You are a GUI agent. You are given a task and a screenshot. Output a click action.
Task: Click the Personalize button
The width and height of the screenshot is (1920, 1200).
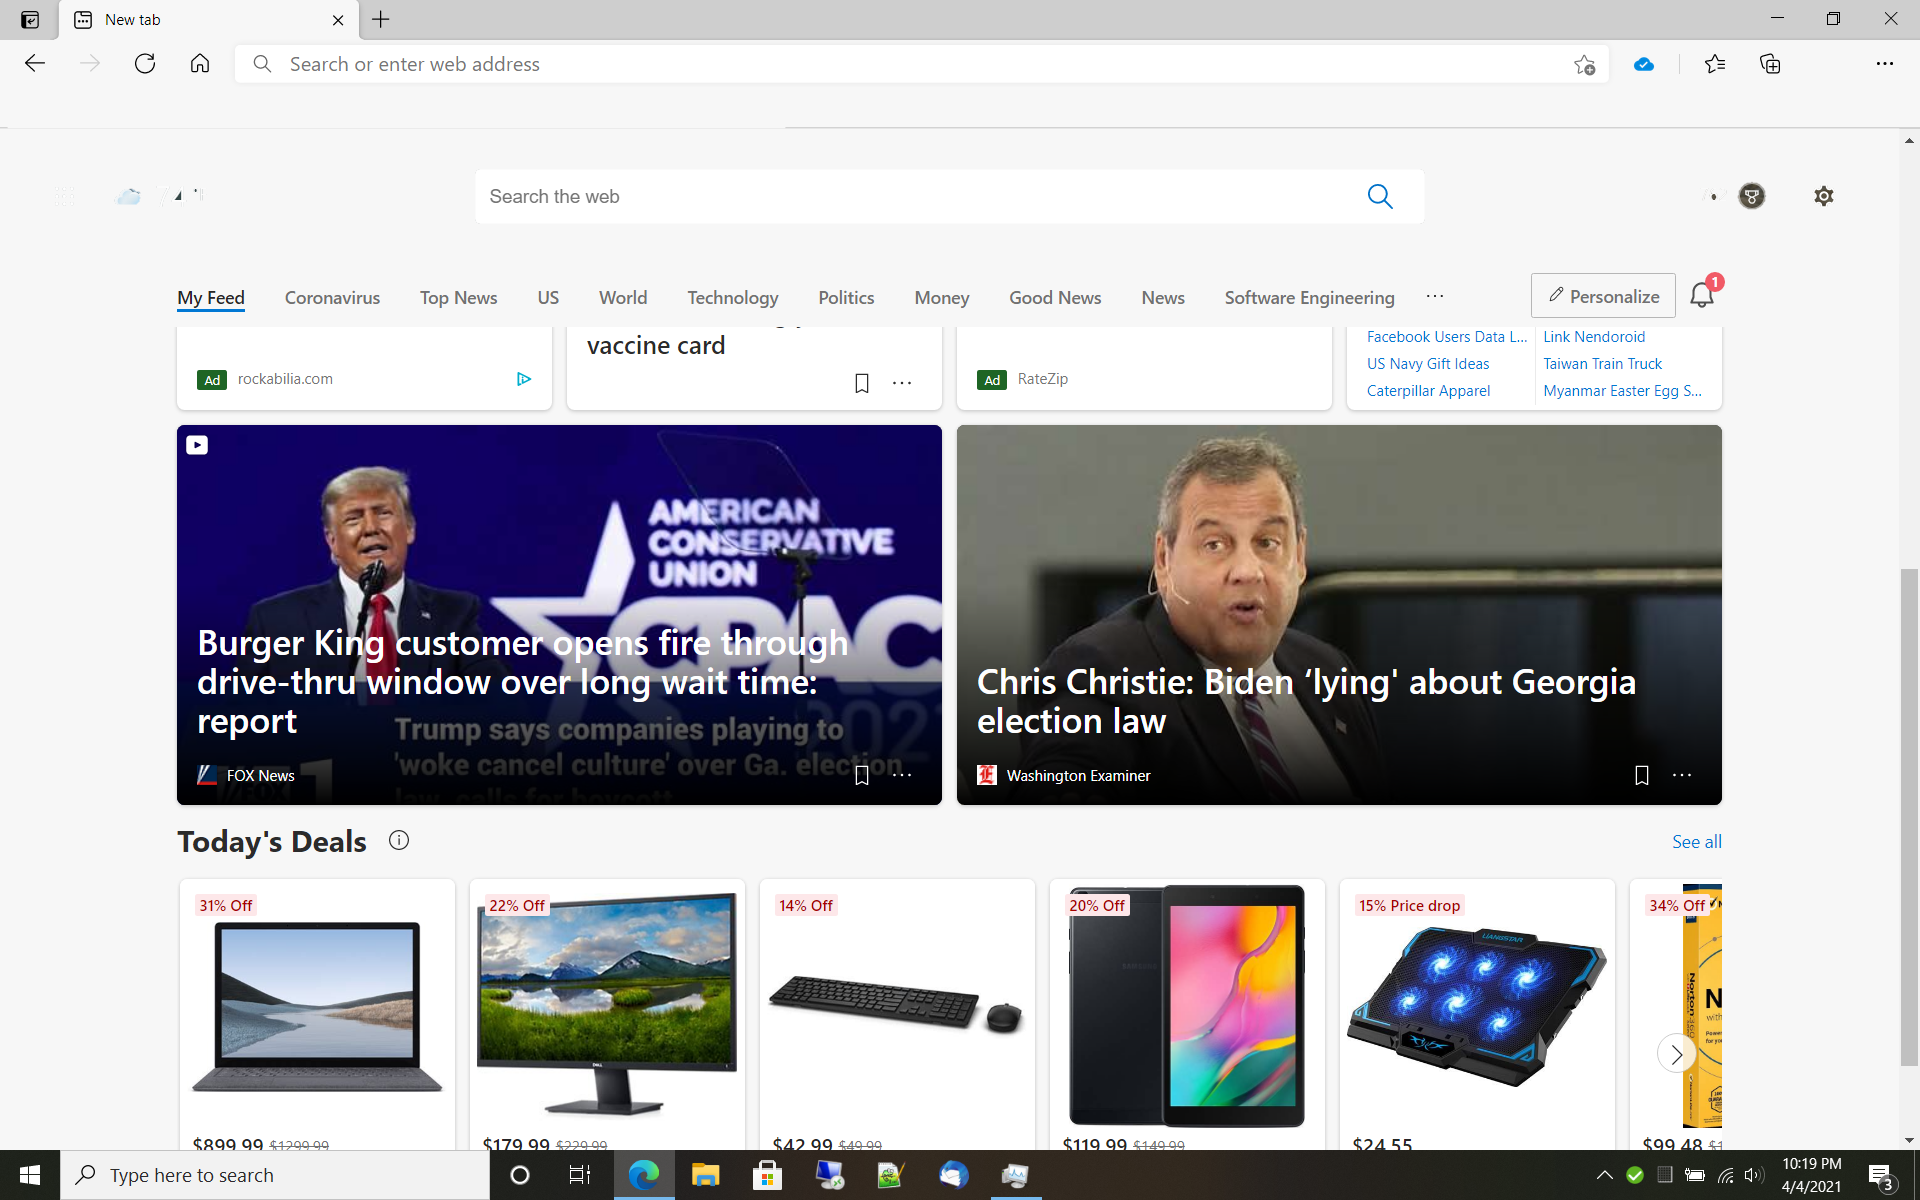pyautogui.click(x=1603, y=296)
